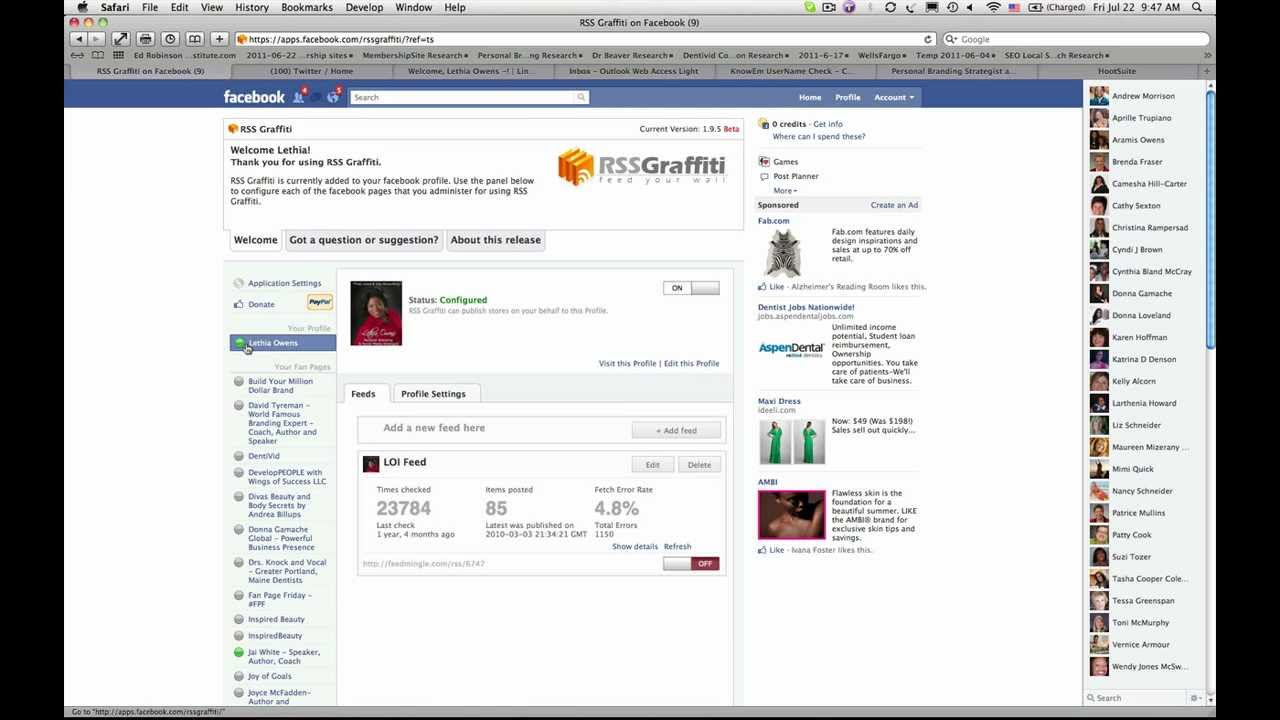Open the History menu in menu bar
1280x720 pixels.
[x=252, y=7]
